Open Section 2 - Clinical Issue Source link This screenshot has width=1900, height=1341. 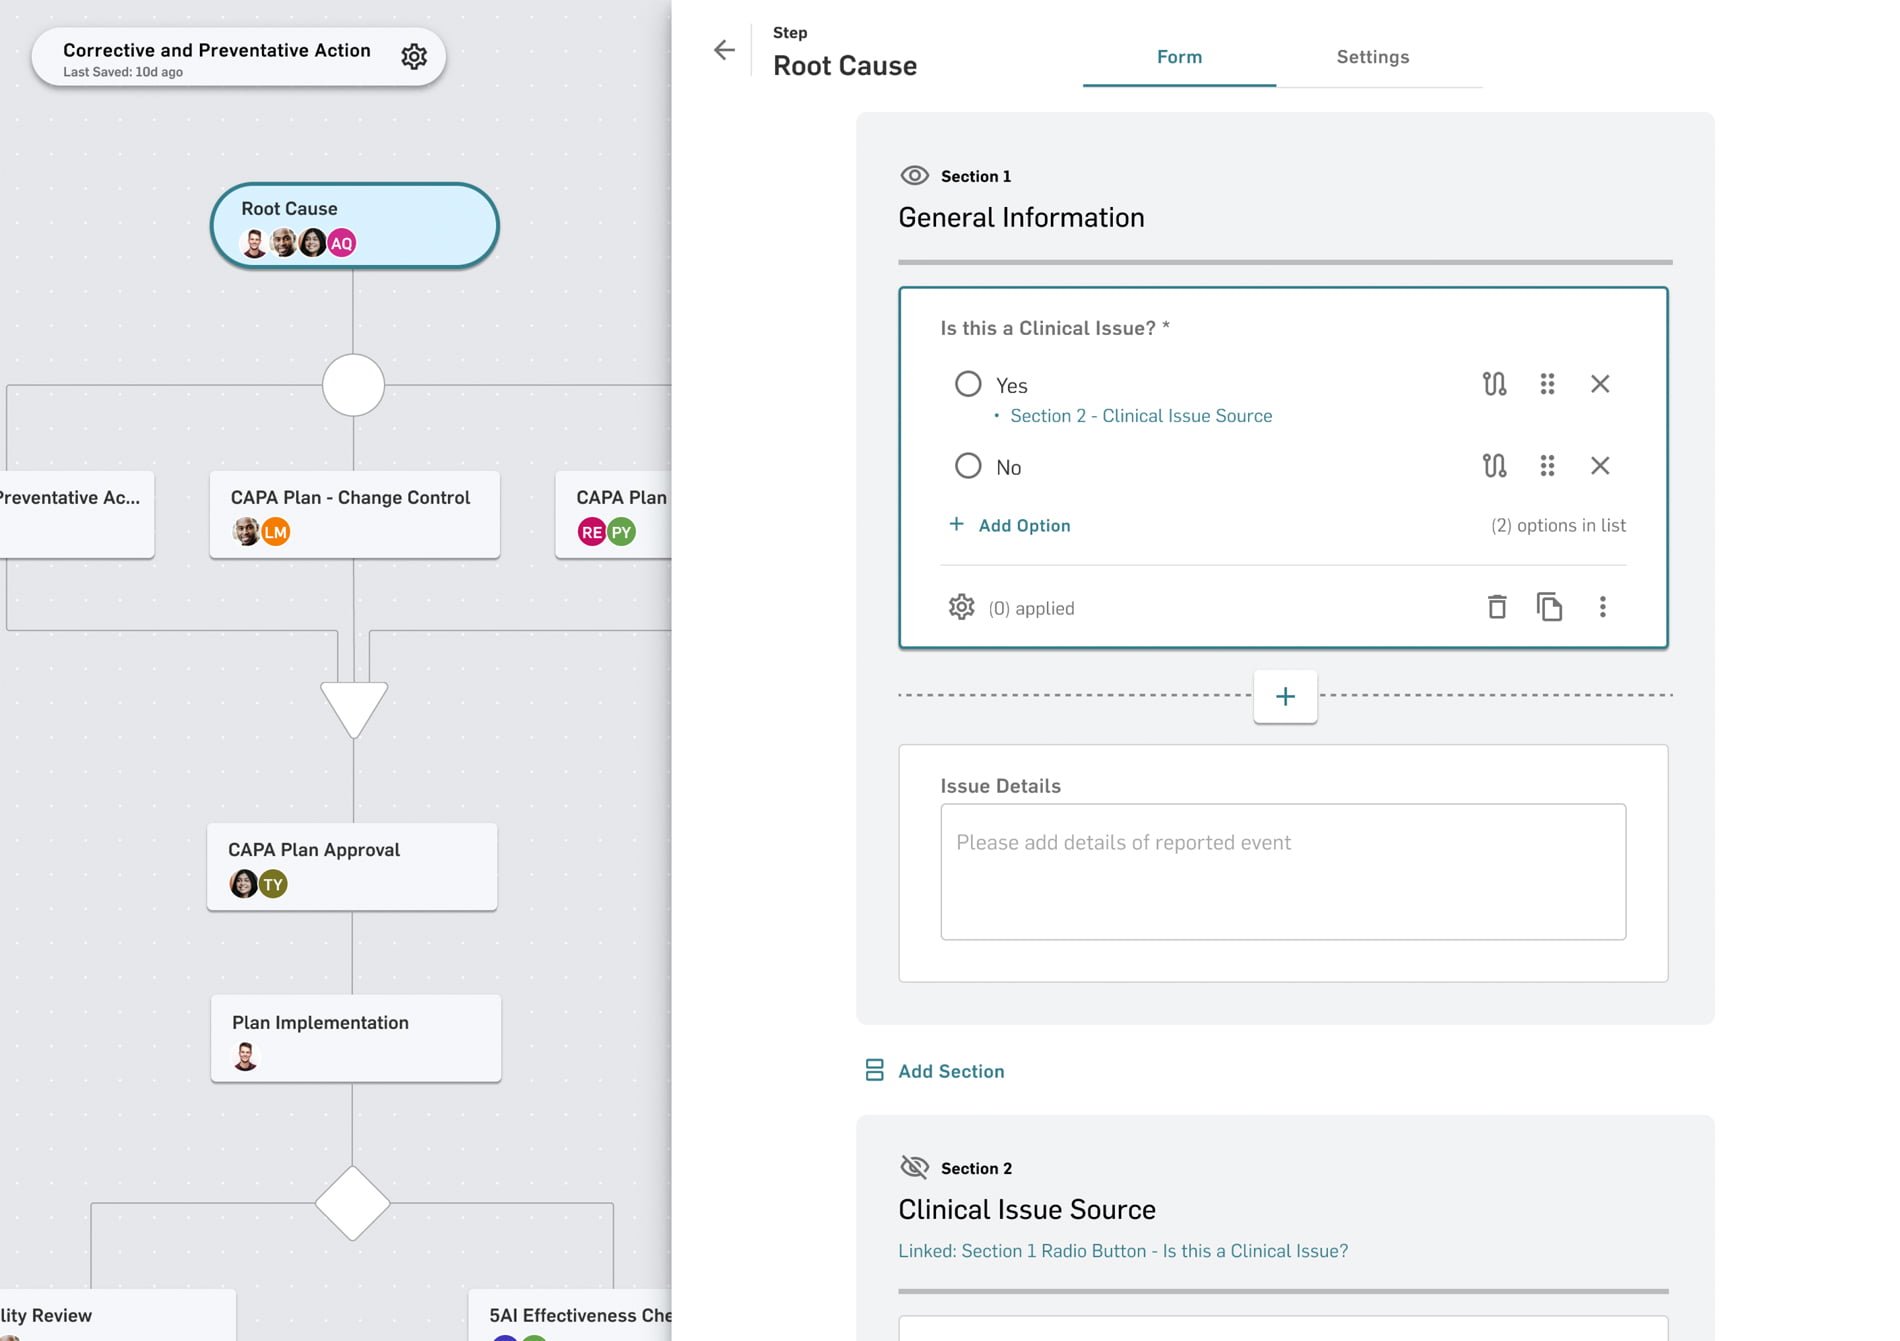pos(1140,416)
